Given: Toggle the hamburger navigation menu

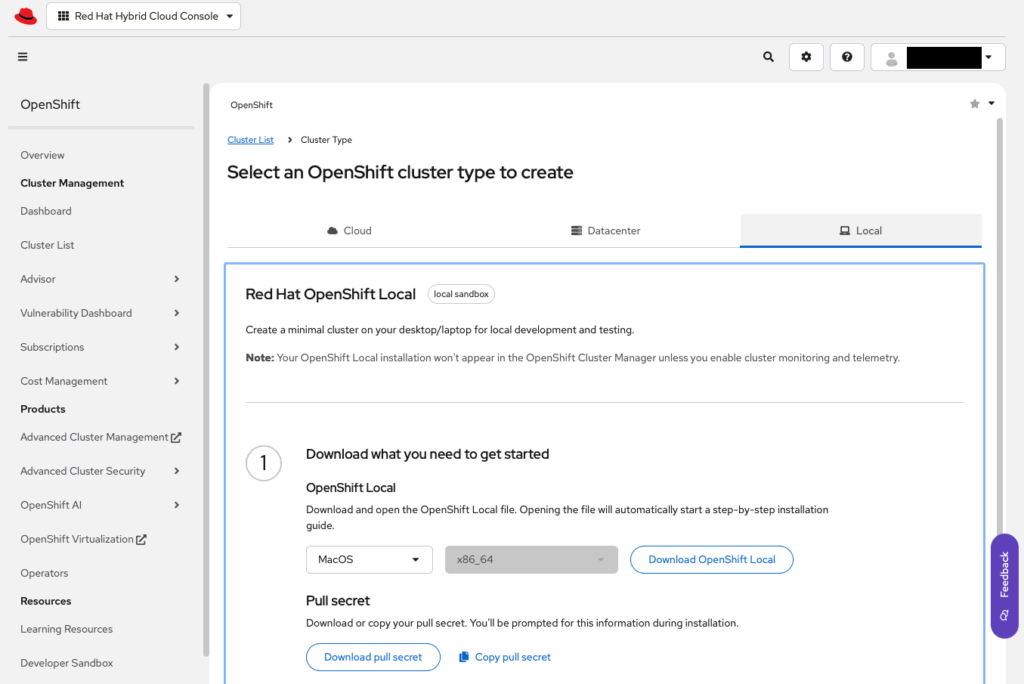Looking at the screenshot, I should tap(23, 57).
